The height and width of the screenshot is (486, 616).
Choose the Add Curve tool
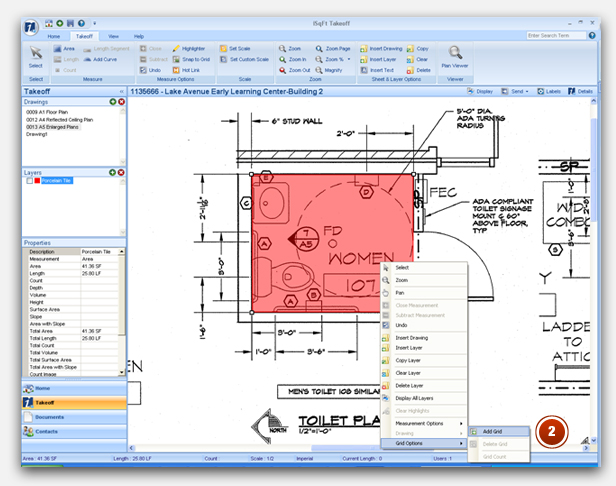coord(100,59)
